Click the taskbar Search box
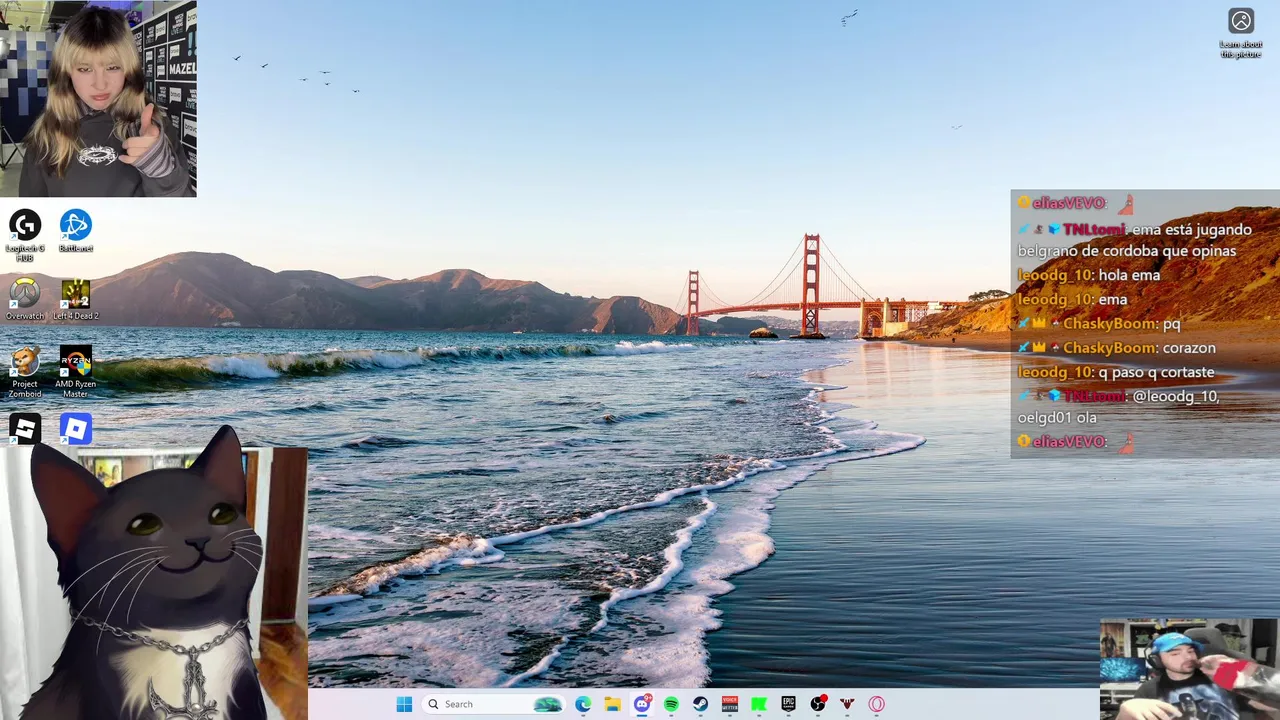 (494, 704)
